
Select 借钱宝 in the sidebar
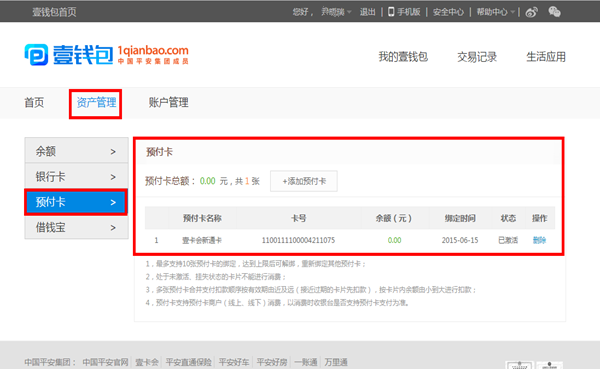click(x=76, y=227)
